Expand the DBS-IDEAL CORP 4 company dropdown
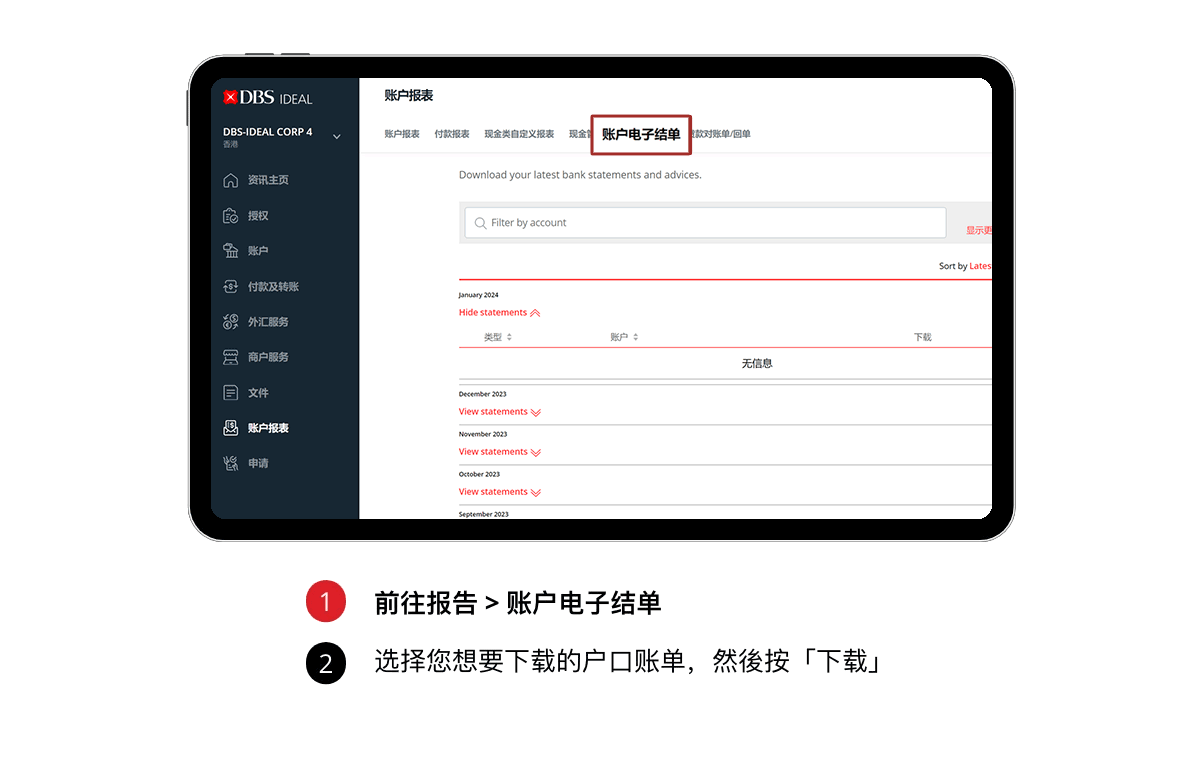Image resolution: width=1200 pixels, height=760 pixels. click(336, 136)
